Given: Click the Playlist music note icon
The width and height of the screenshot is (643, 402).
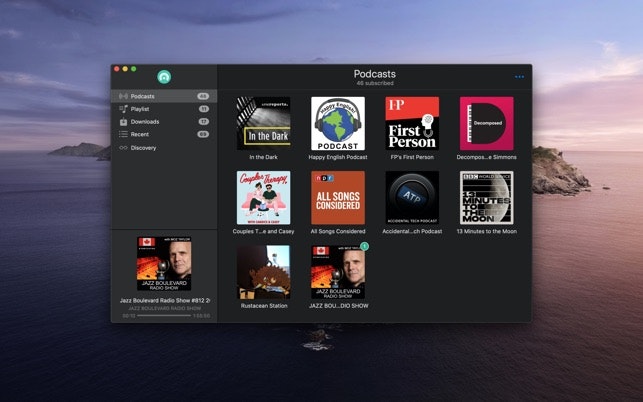Looking at the screenshot, I should point(123,109).
